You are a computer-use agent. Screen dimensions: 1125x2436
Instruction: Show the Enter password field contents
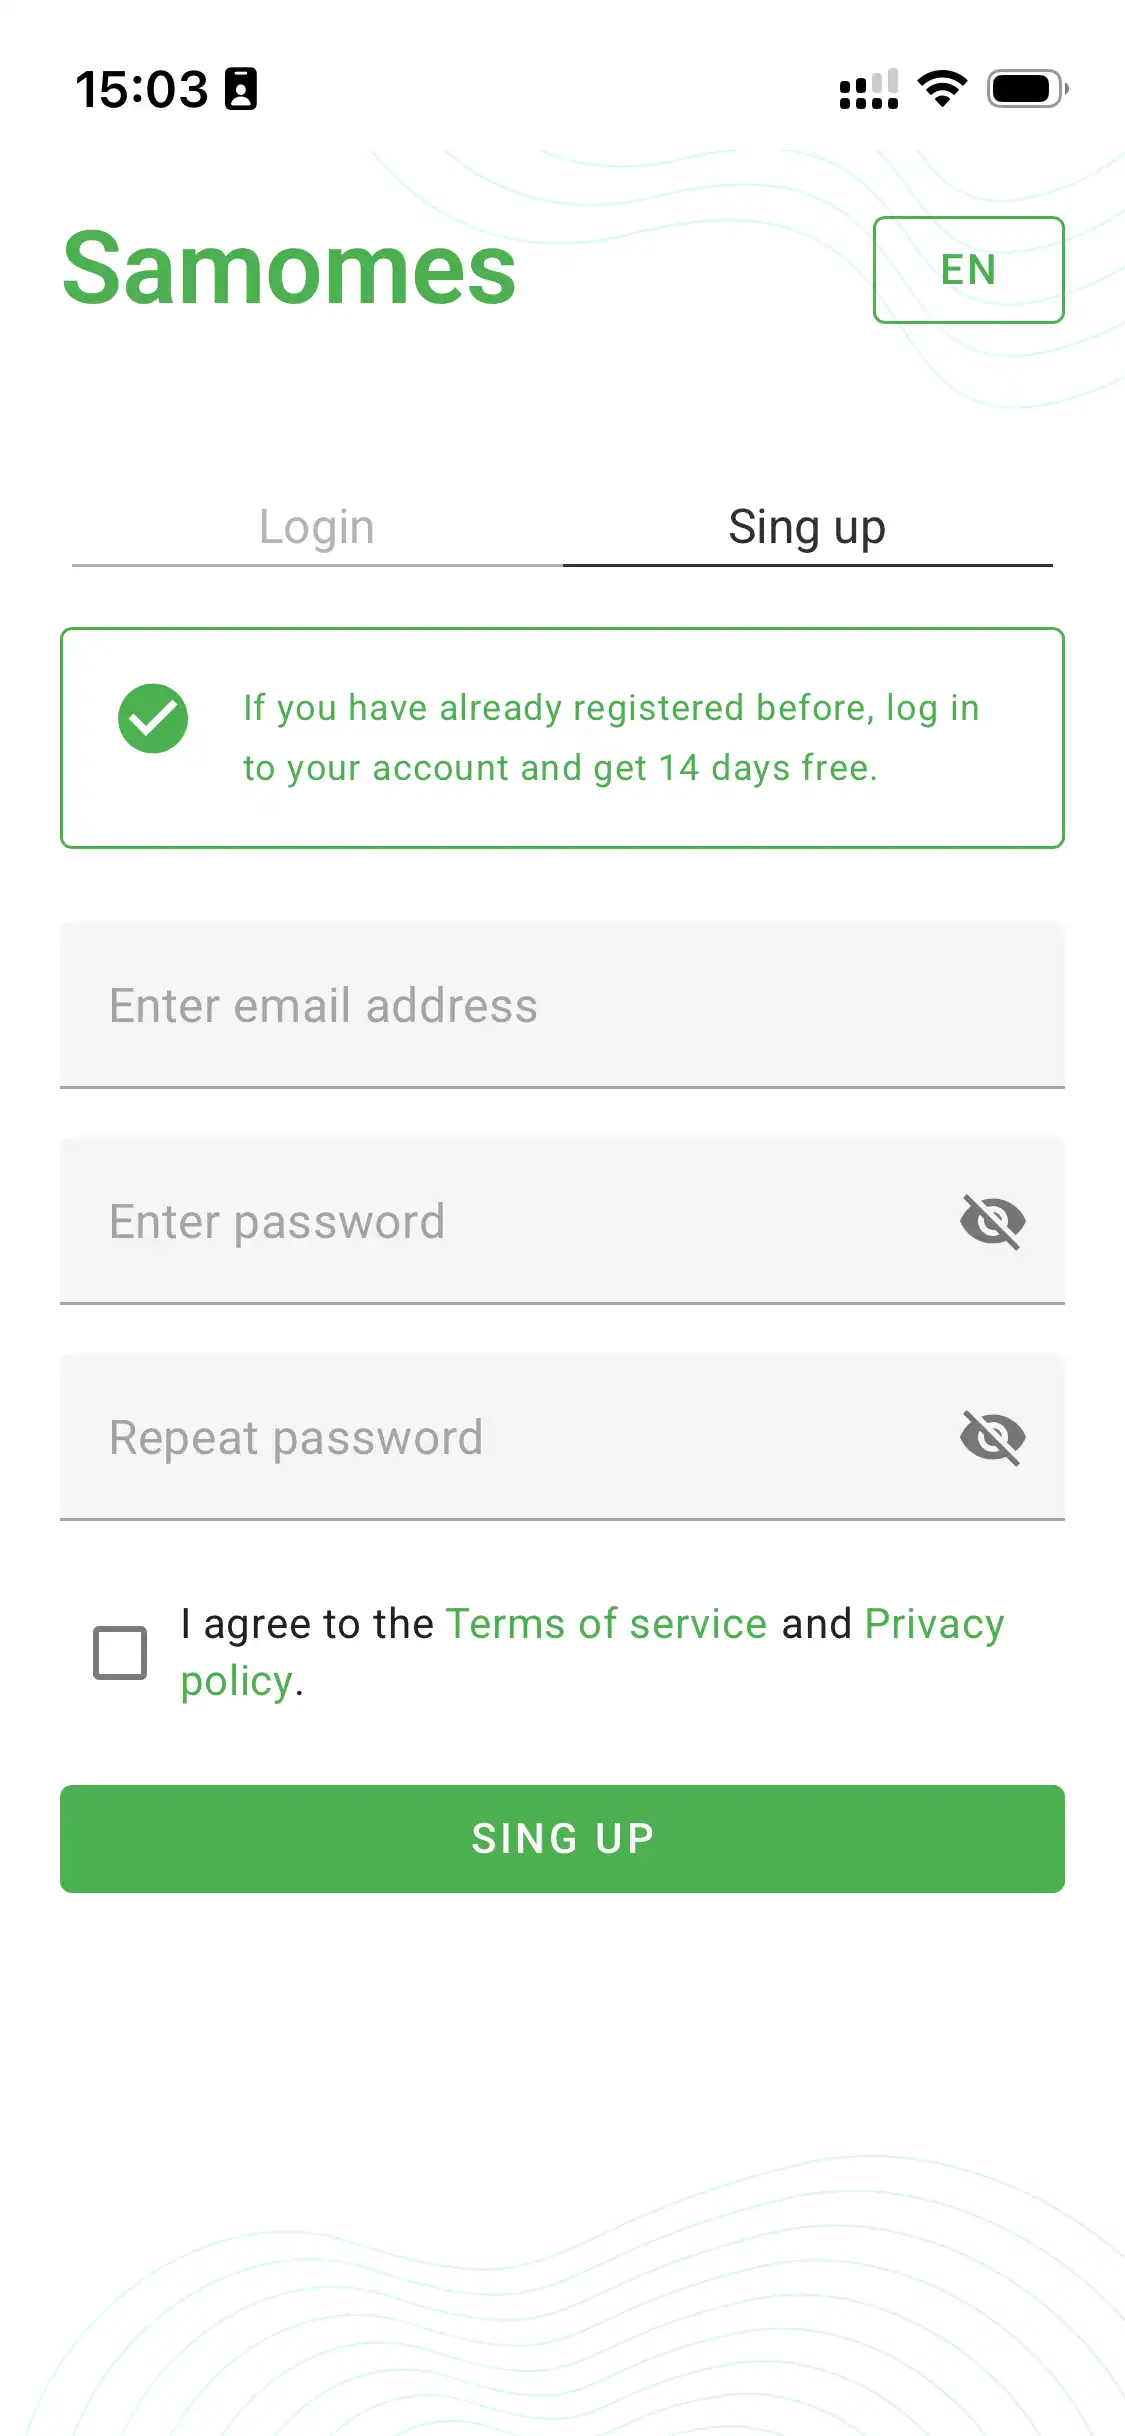tap(992, 1221)
